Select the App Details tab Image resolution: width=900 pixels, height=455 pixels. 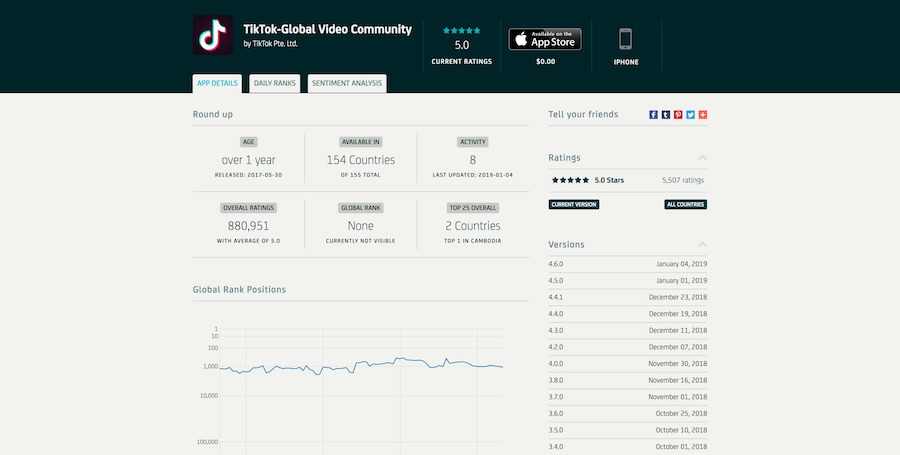[x=217, y=83]
